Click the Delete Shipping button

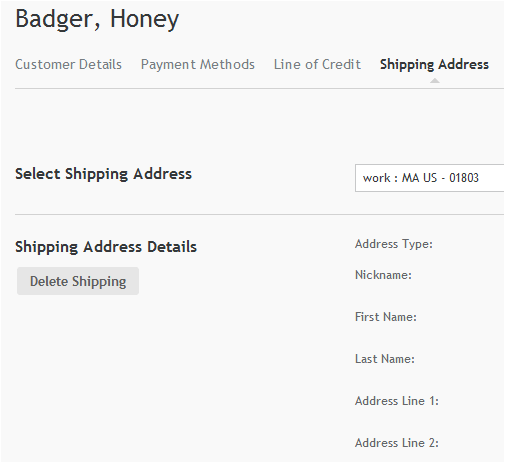coord(78,281)
